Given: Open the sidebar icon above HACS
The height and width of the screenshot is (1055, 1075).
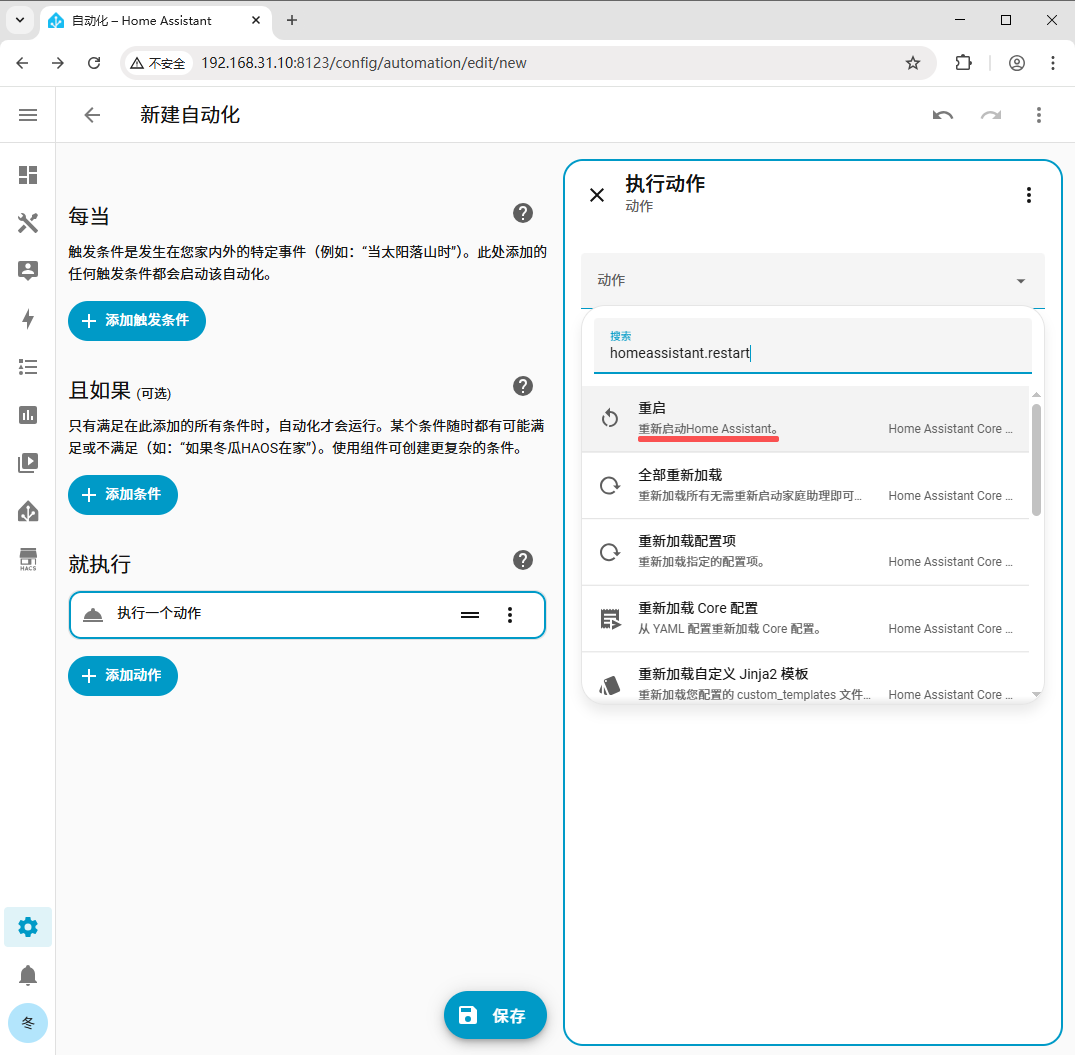Looking at the screenshot, I should coord(27,511).
